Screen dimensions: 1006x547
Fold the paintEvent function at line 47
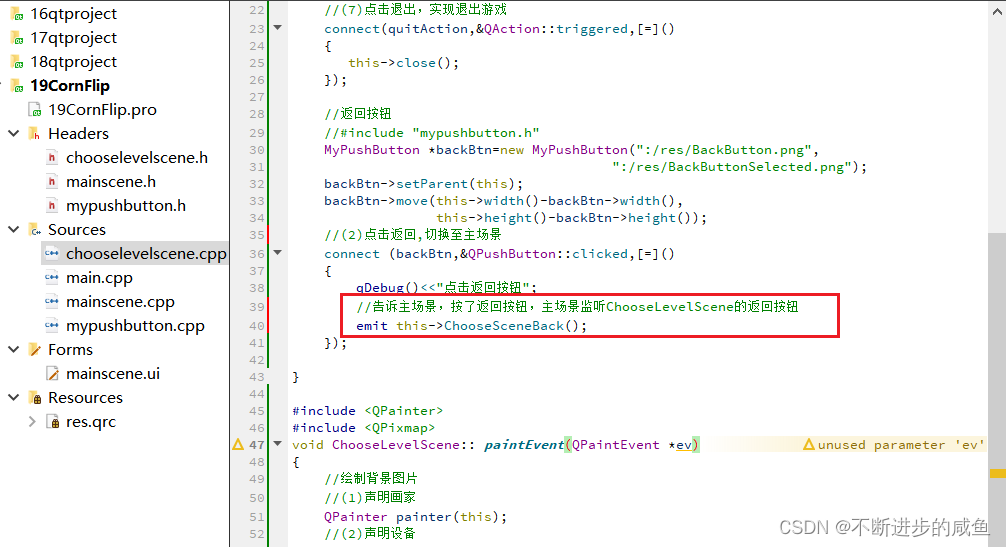tap(278, 443)
